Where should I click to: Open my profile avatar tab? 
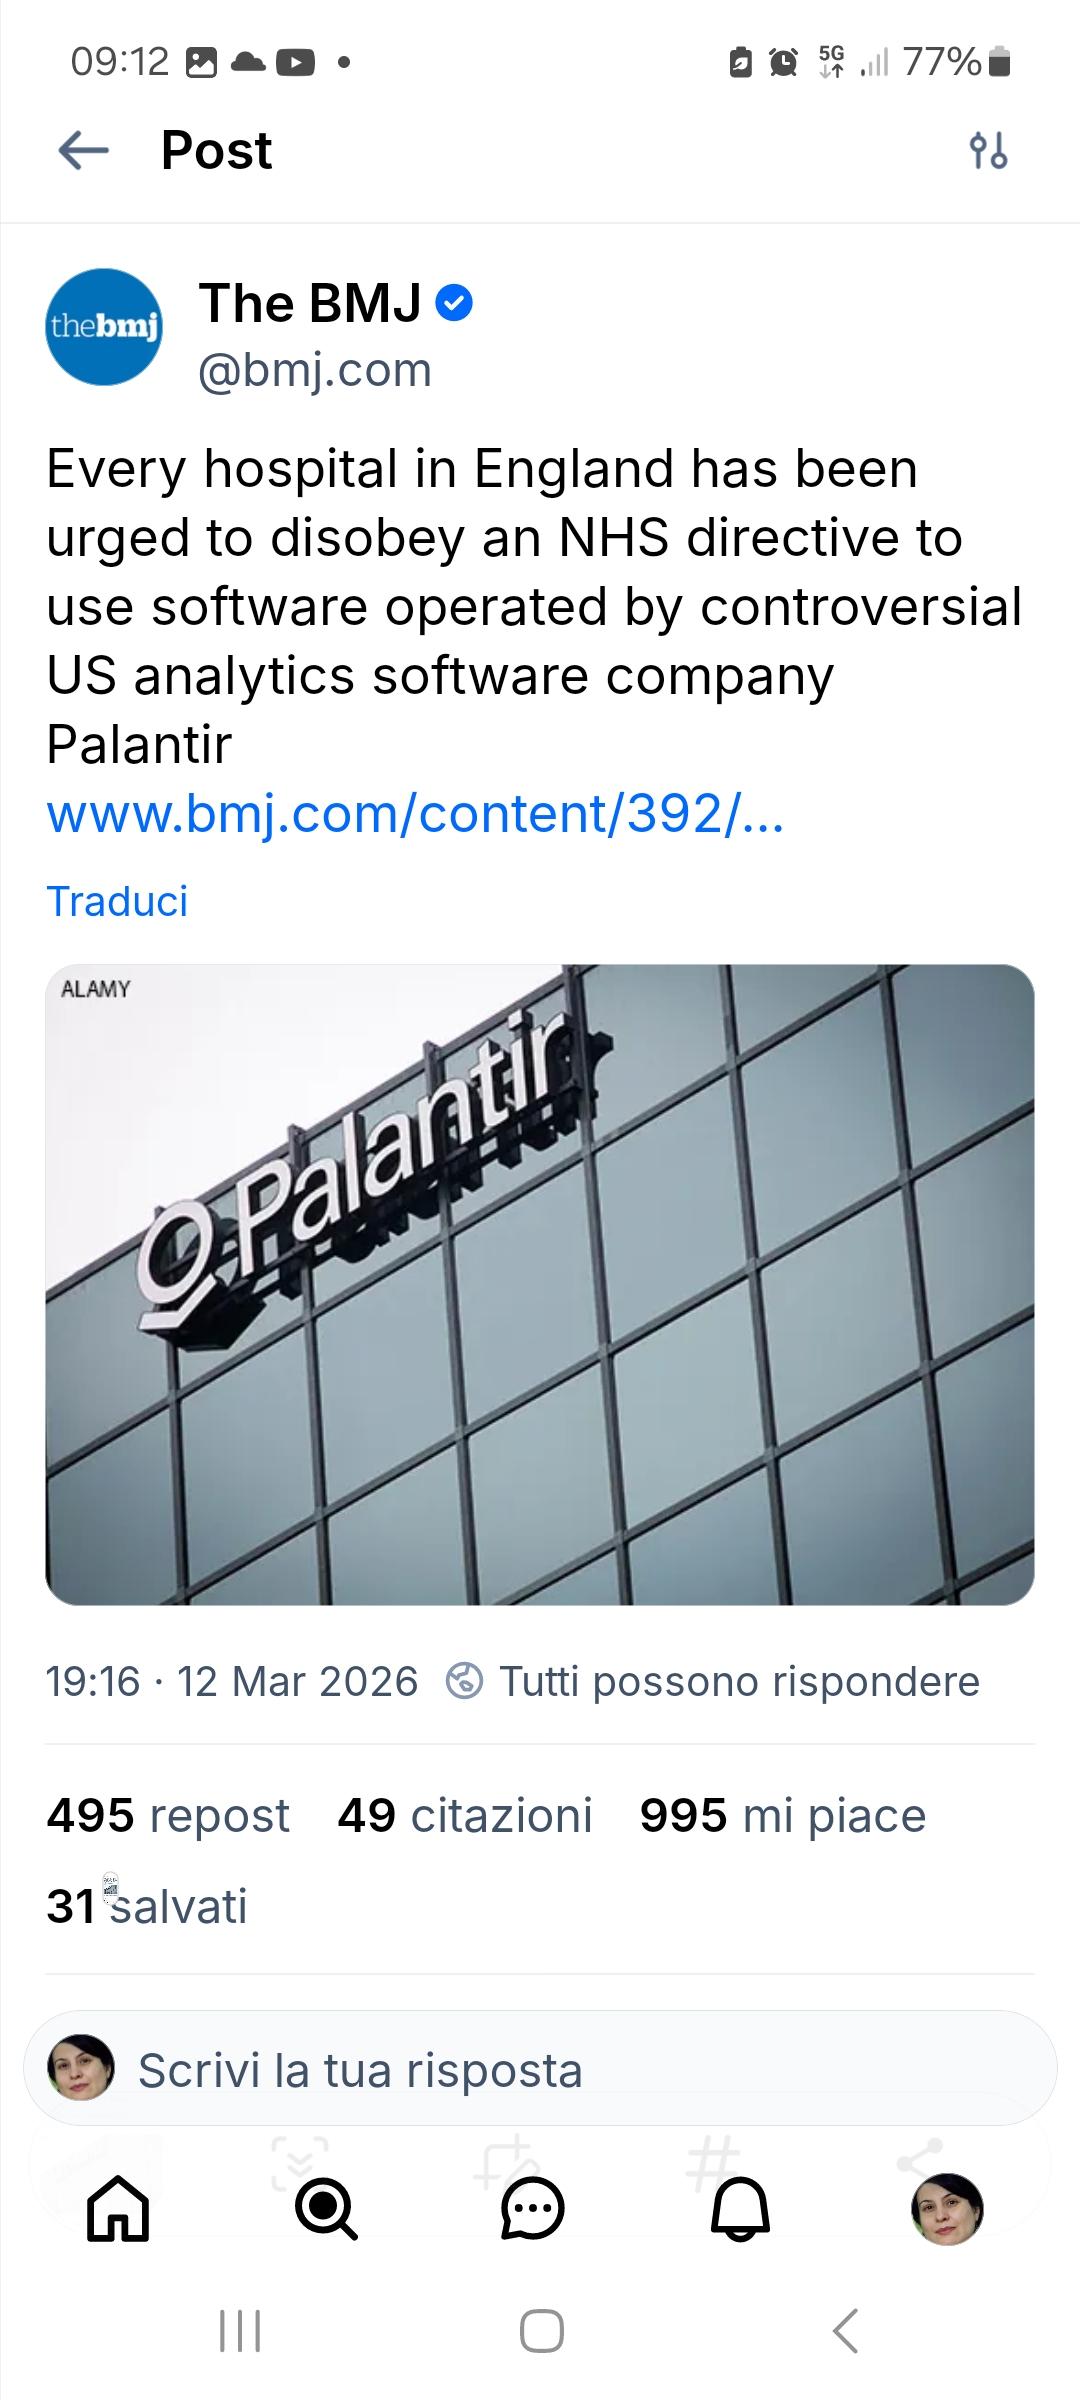[x=947, y=2208]
